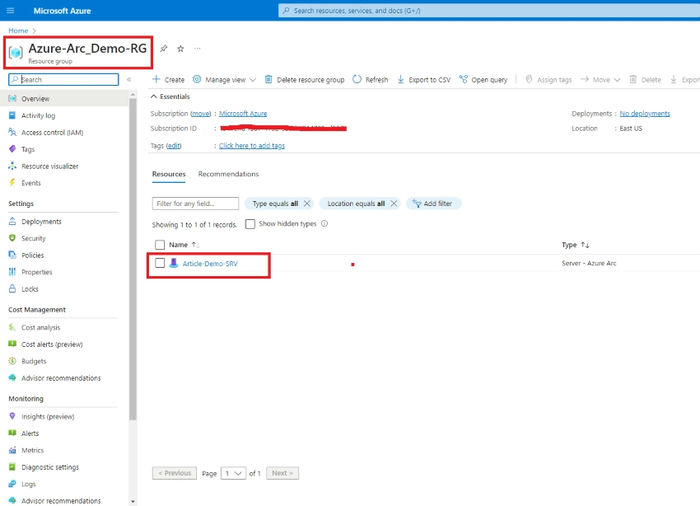Click Delete resource group
700x506 pixels.
click(x=304, y=79)
